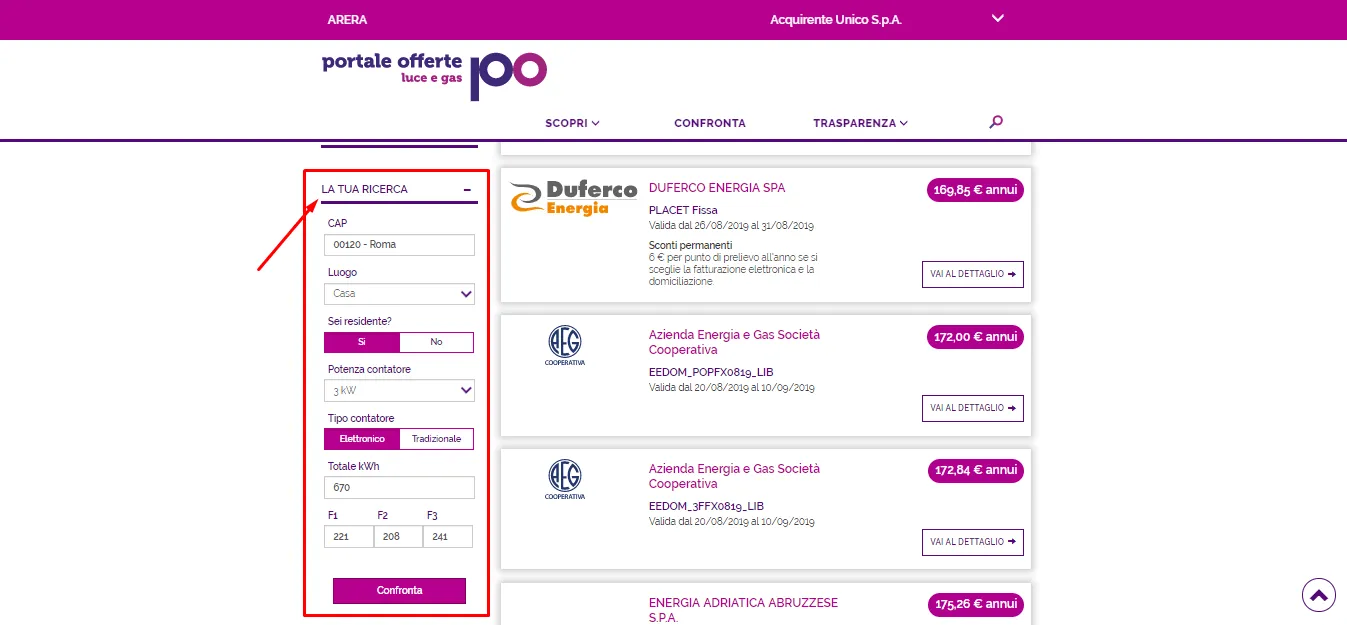The width and height of the screenshot is (1347, 625).
Task: Click the 169,85 € annui price badge
Action: [x=975, y=191]
